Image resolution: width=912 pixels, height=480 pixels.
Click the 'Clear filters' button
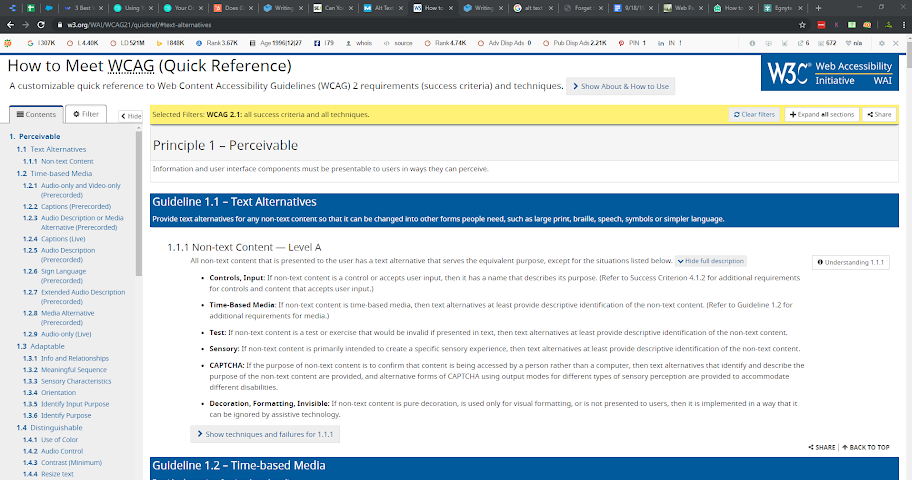click(x=754, y=115)
